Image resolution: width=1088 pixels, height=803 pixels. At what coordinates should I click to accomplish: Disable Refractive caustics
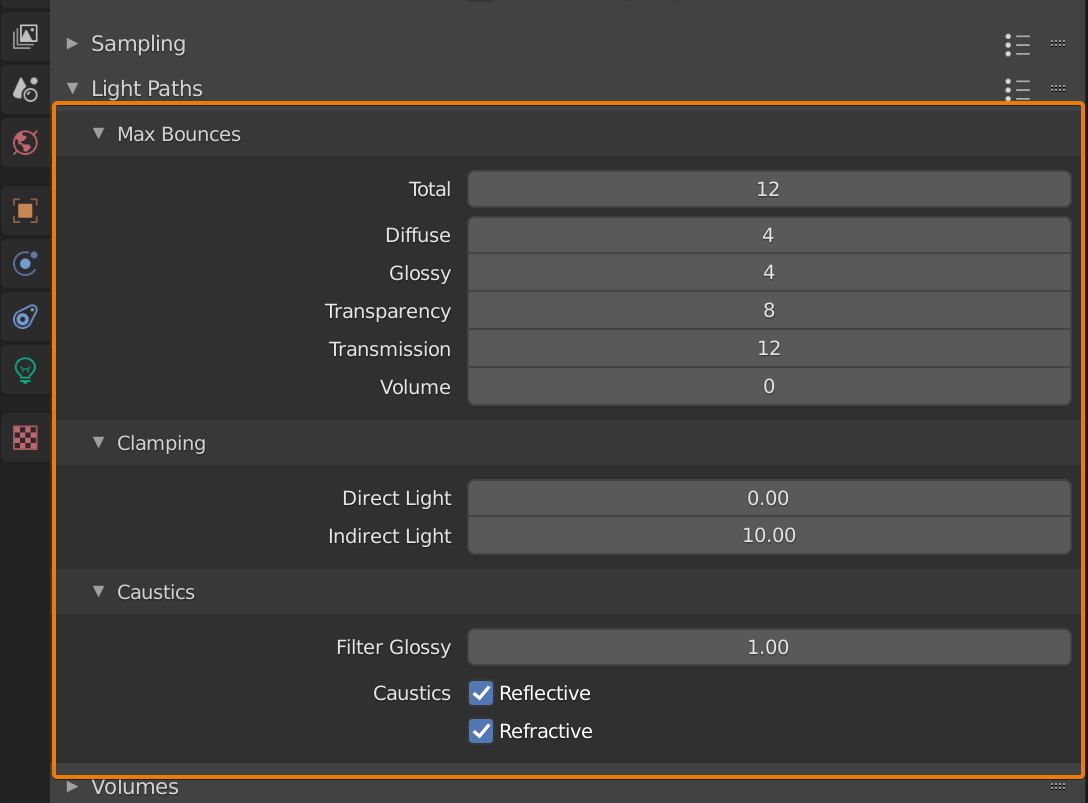pos(481,731)
